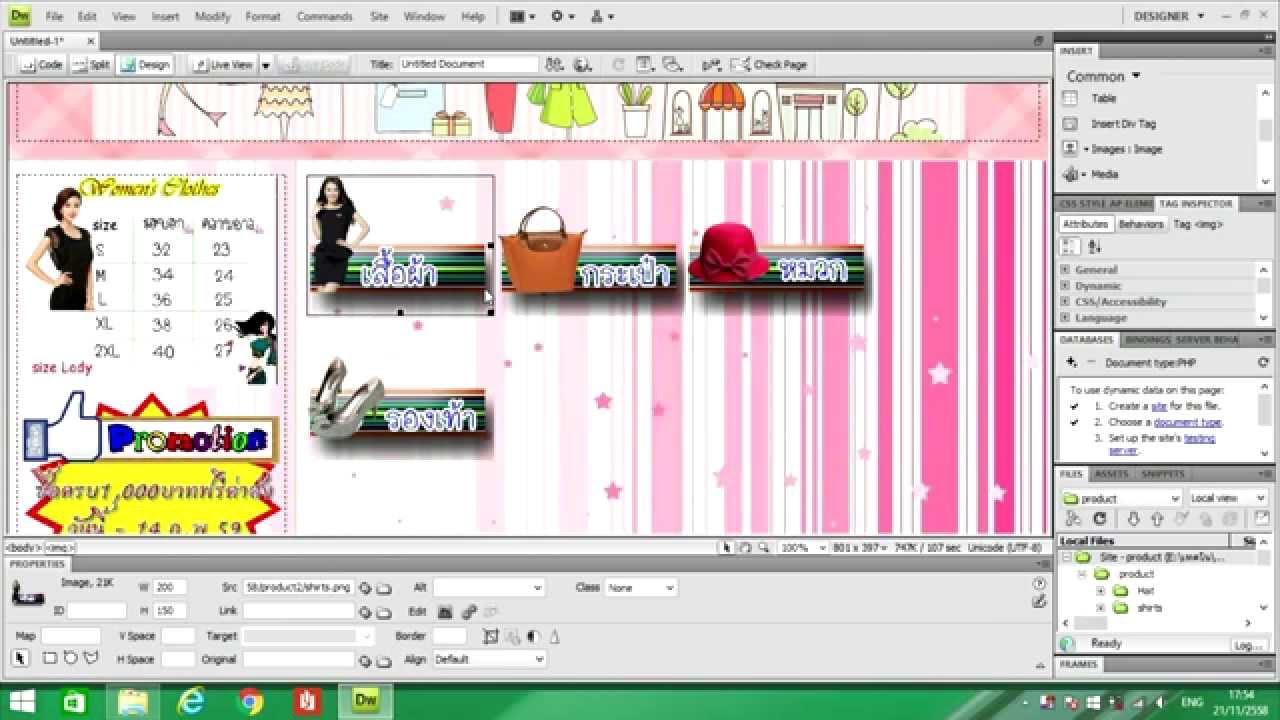
Task: Open the Site menu
Action: (379, 17)
